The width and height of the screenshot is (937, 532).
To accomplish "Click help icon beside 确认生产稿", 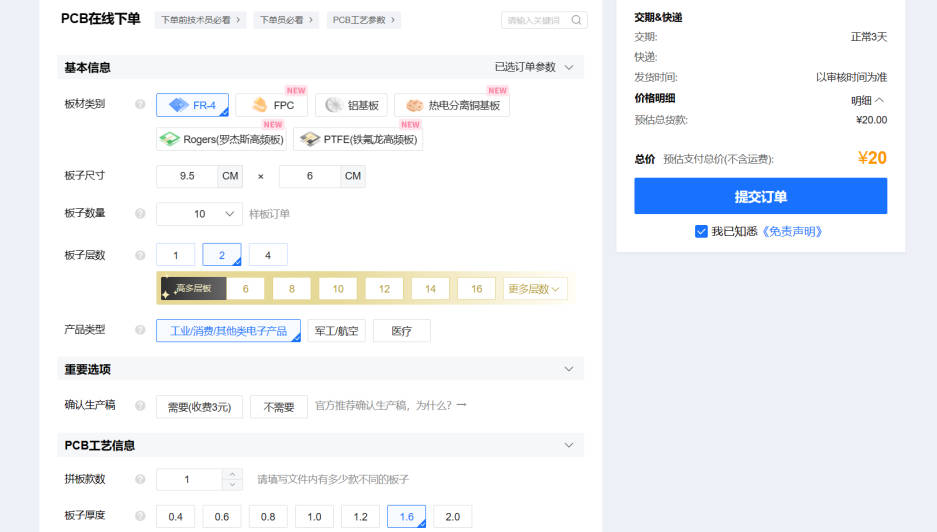I will point(140,406).
